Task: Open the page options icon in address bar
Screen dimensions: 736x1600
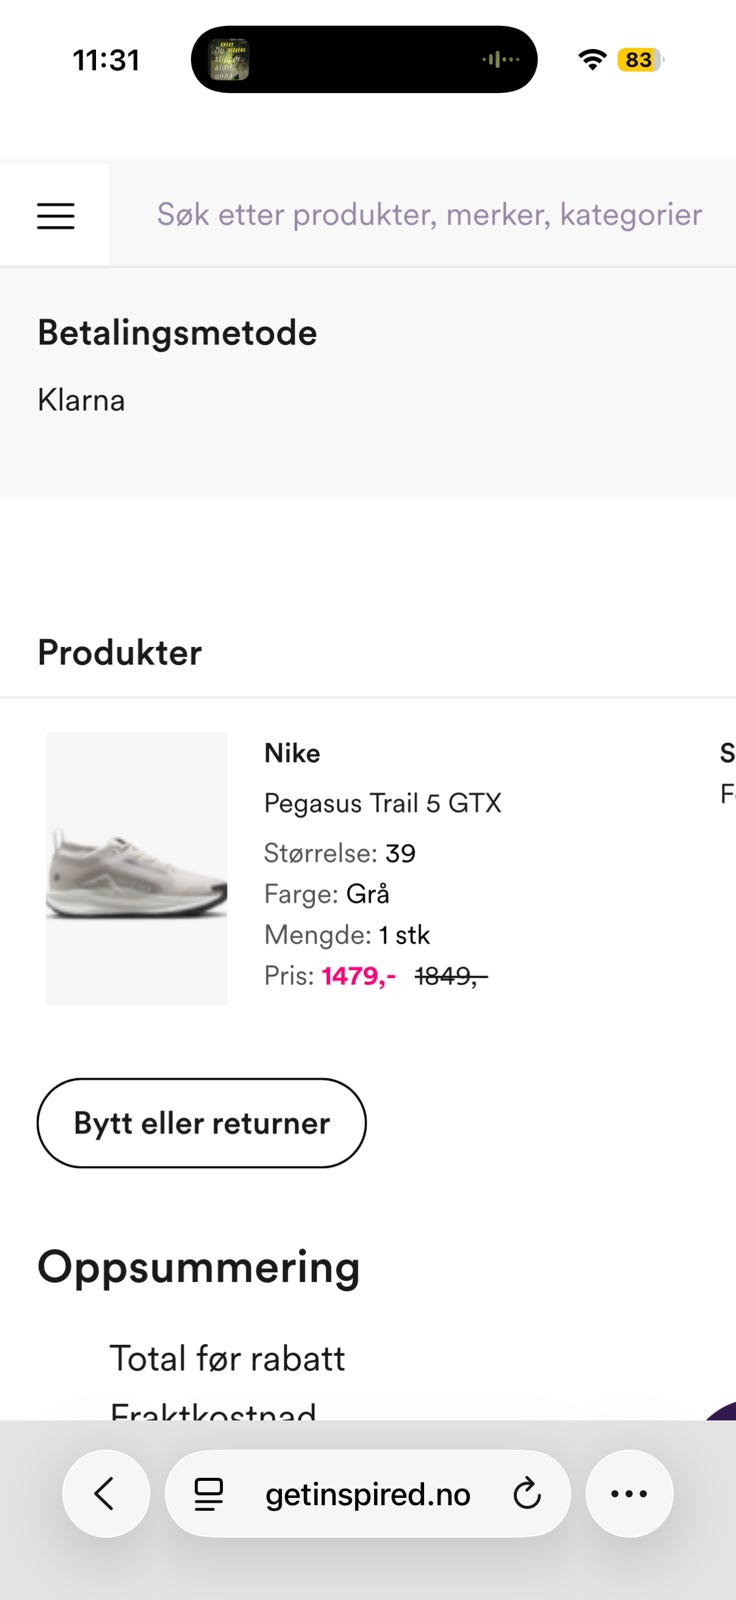Action: [x=209, y=1494]
